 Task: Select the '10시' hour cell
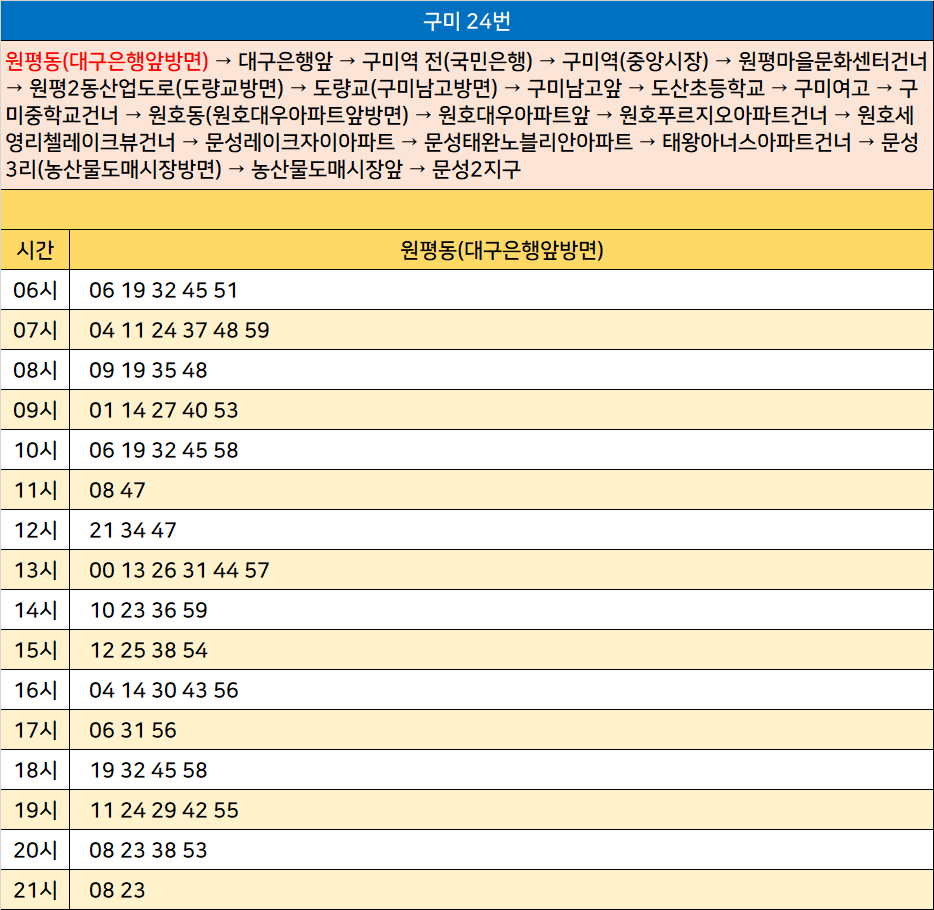click(x=35, y=450)
